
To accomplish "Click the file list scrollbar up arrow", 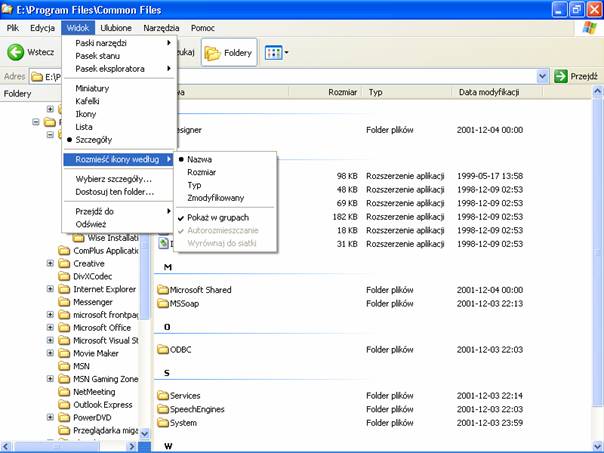I will click(597, 92).
